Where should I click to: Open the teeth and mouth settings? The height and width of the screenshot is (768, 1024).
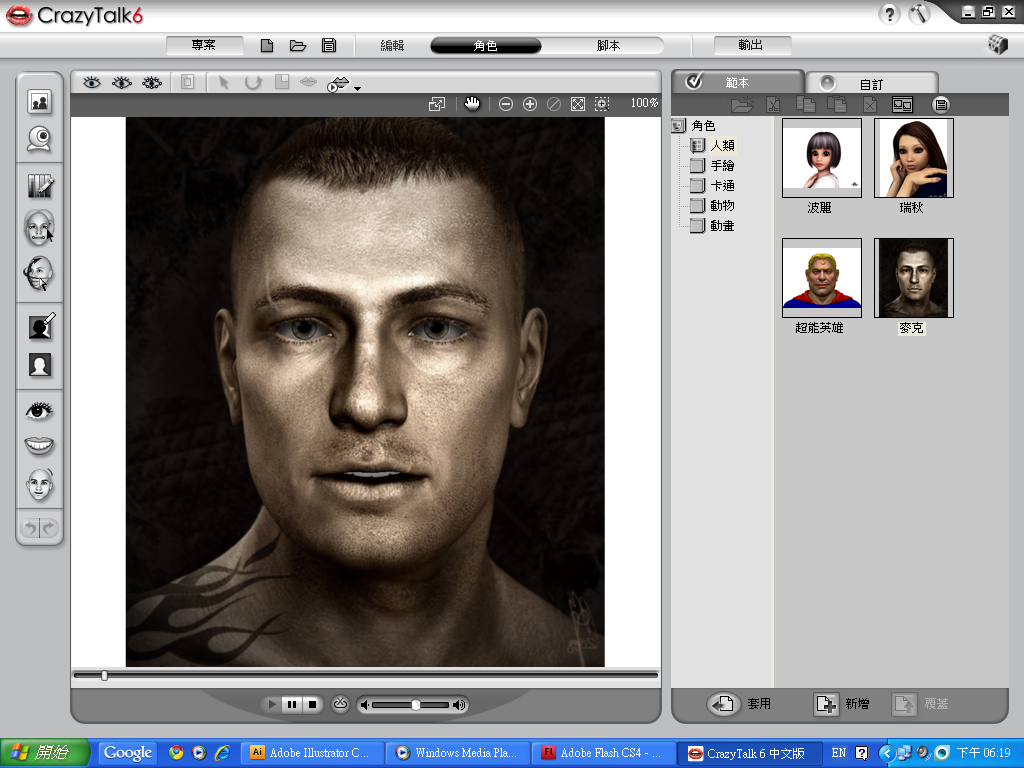tap(40, 446)
